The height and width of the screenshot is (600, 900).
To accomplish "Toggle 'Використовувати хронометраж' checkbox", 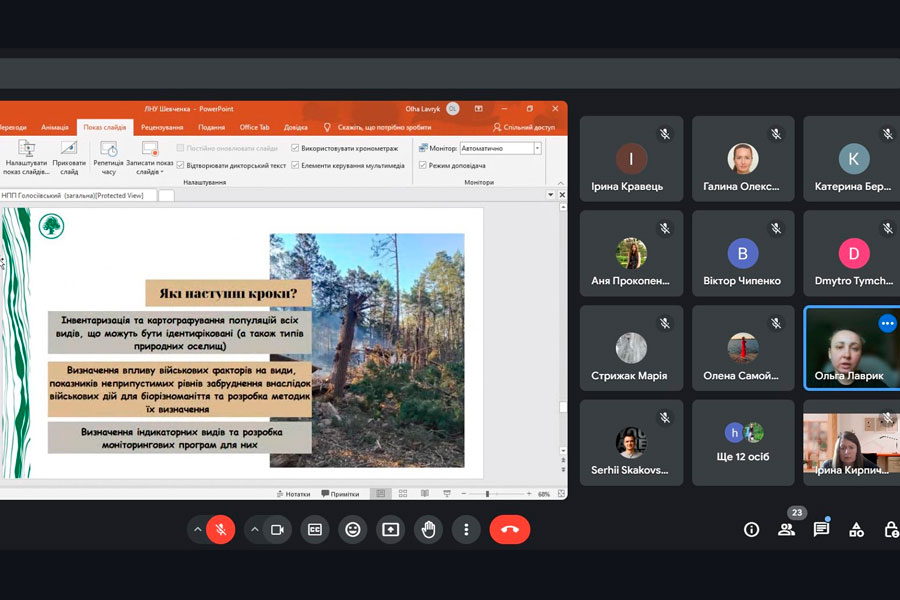I will coord(296,148).
